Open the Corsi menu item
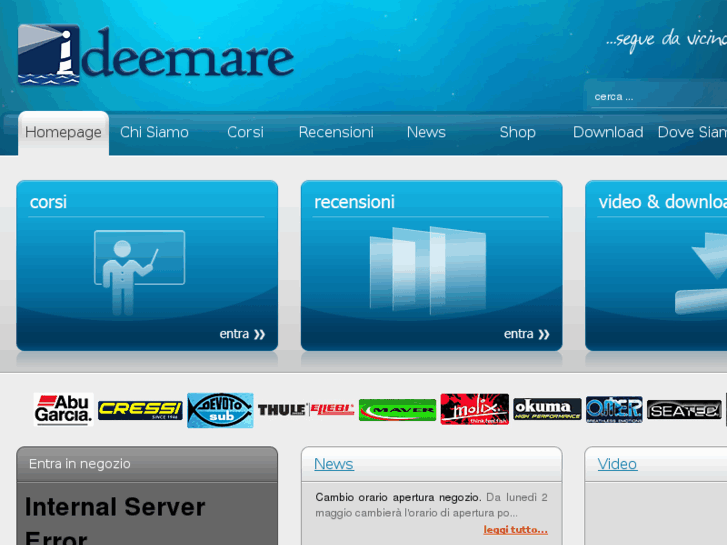Screen dimensions: 727x545 pos(245,133)
